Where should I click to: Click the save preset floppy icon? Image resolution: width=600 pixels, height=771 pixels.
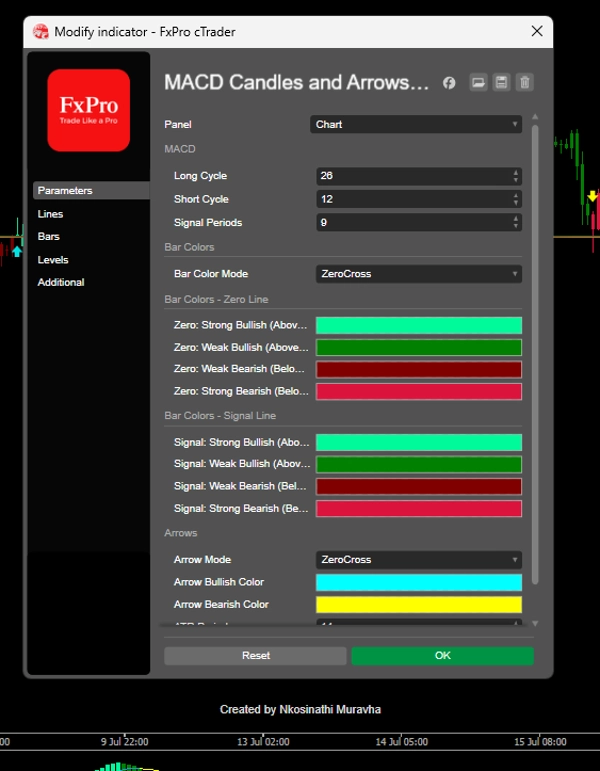pos(501,82)
